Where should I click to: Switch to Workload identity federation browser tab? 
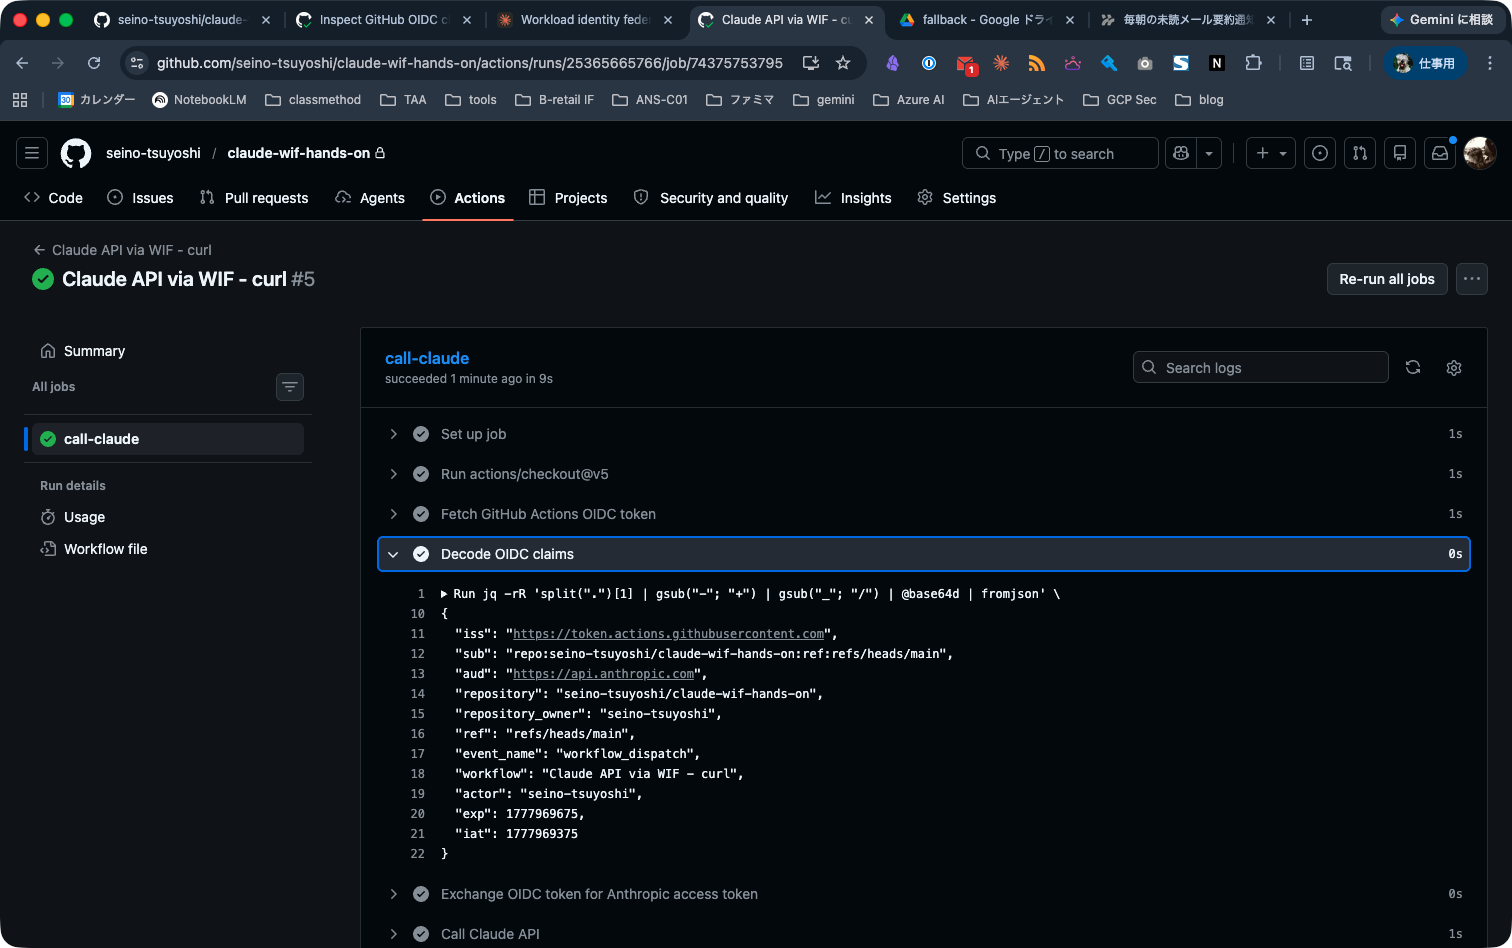(x=587, y=20)
